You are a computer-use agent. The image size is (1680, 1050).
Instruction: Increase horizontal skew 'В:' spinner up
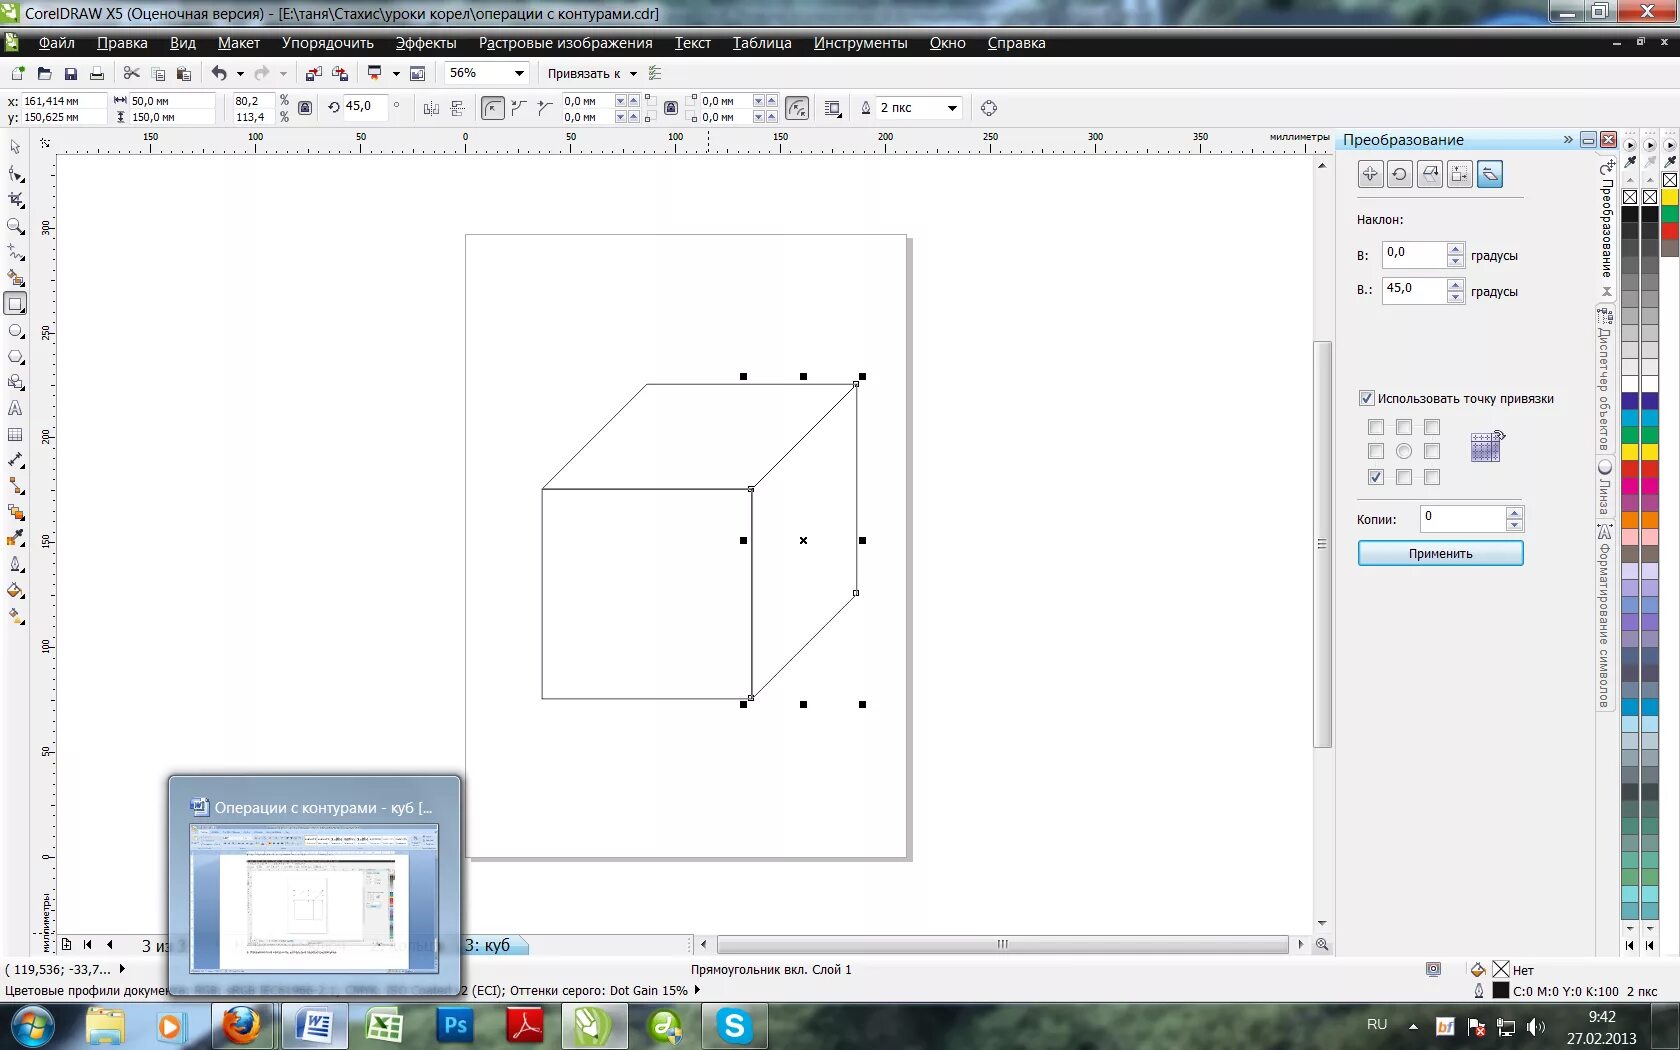tap(1456, 249)
